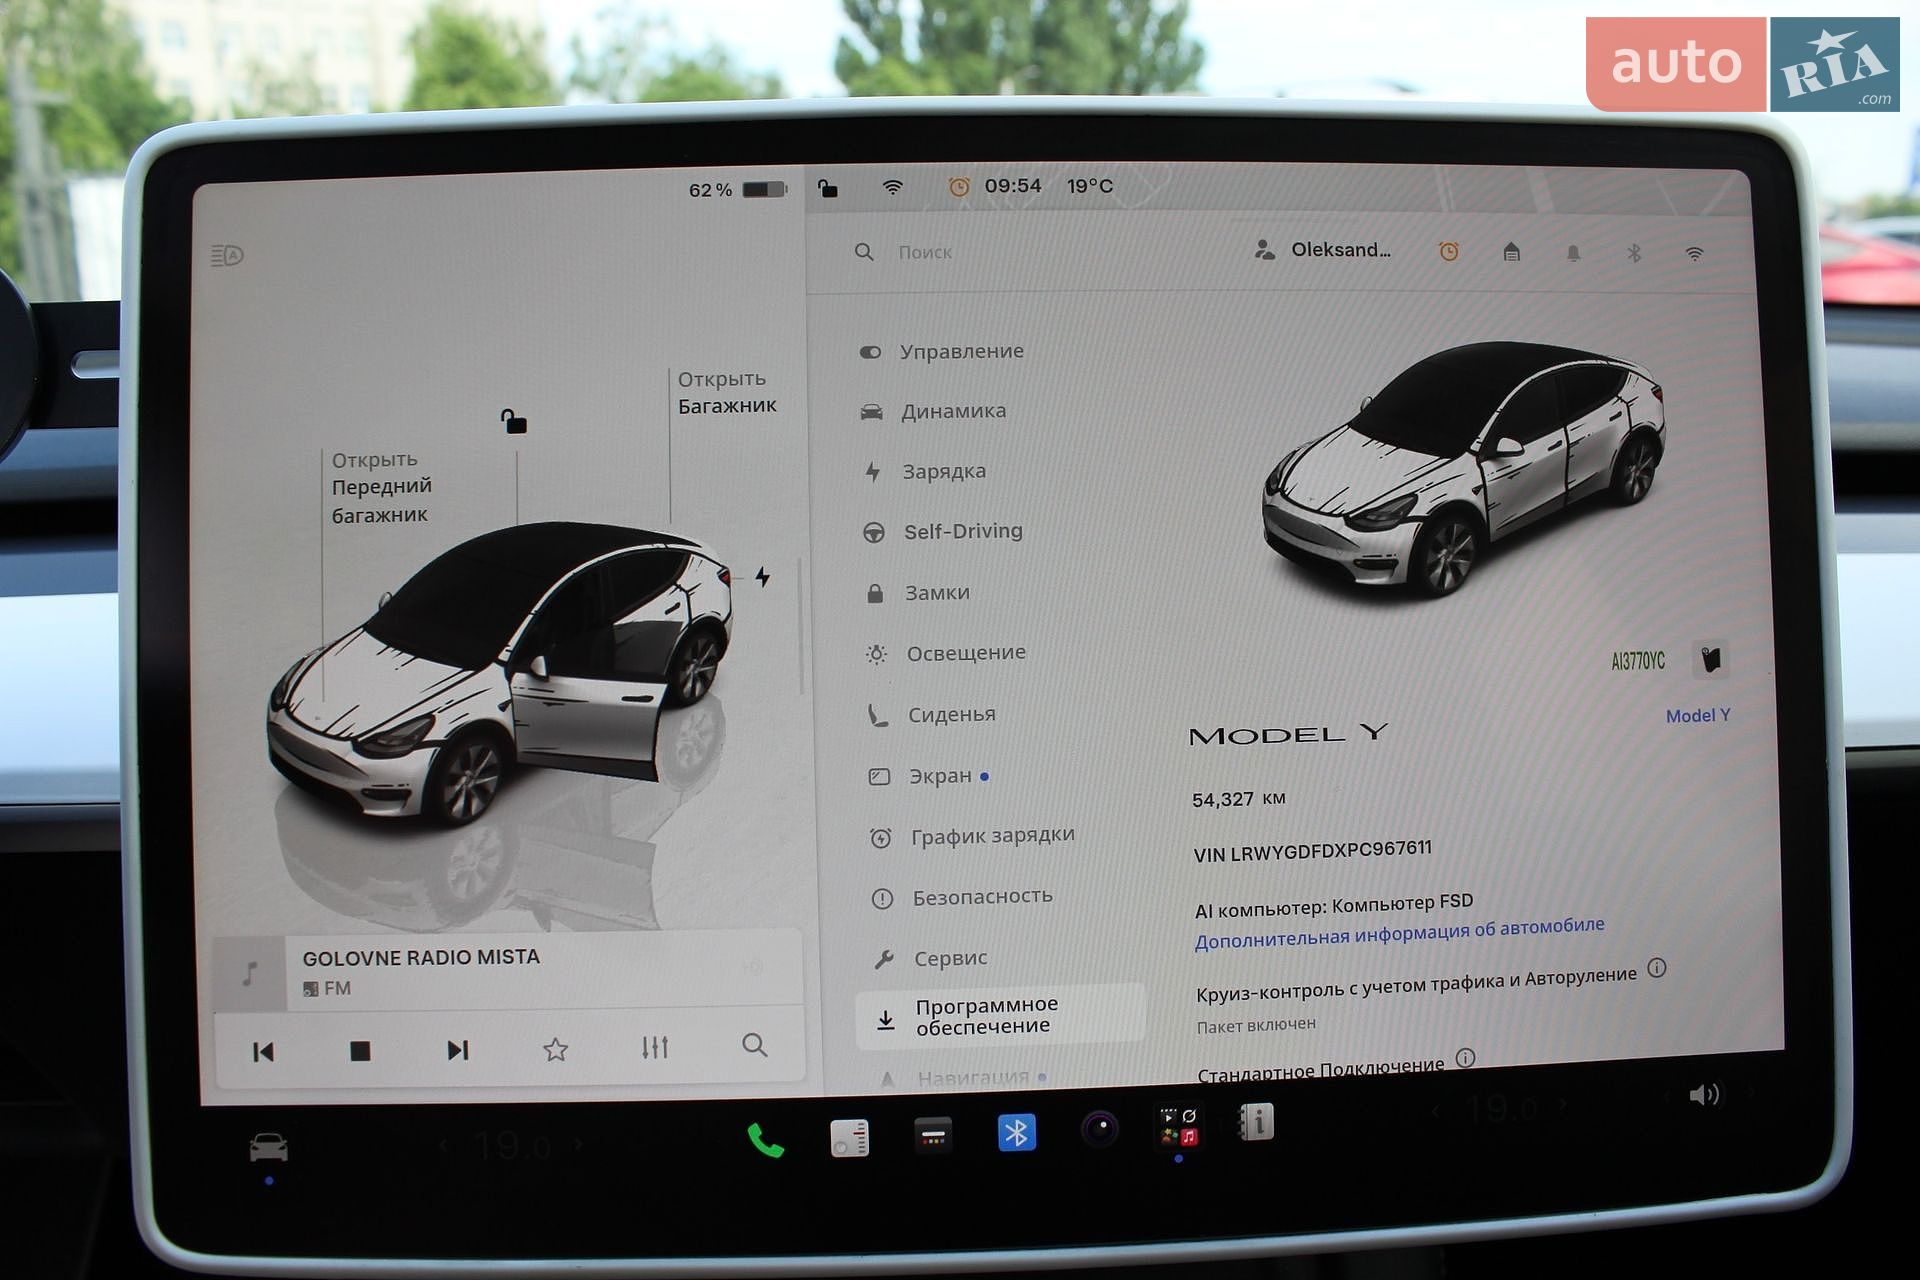Screen dimensions: 1920x1280
Task: Tap info icon beside Стандартное Подключение
Action: pos(1465,1058)
